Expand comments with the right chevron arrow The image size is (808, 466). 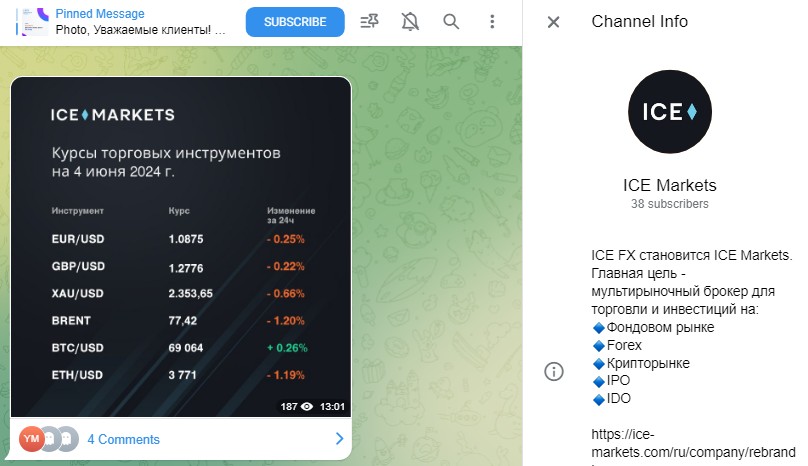point(338,439)
